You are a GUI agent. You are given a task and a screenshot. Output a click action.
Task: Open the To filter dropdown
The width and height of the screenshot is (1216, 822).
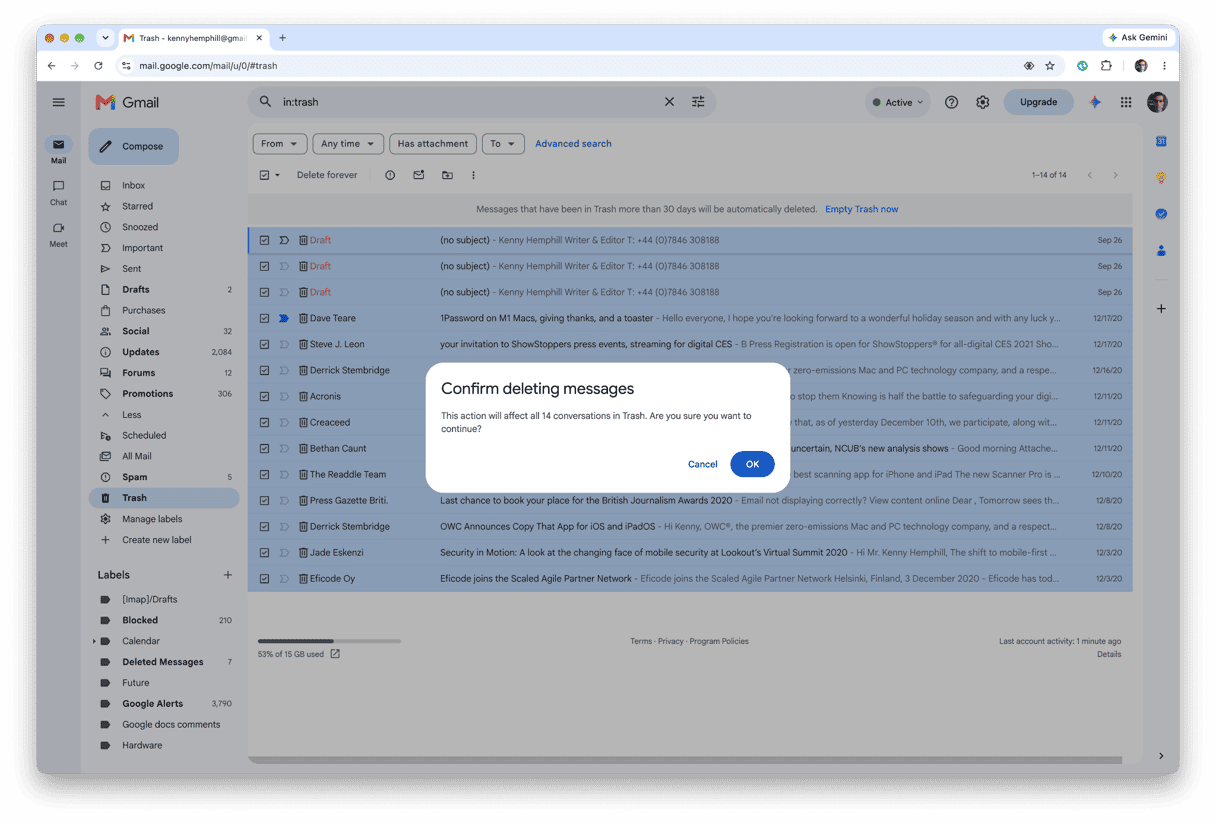503,144
